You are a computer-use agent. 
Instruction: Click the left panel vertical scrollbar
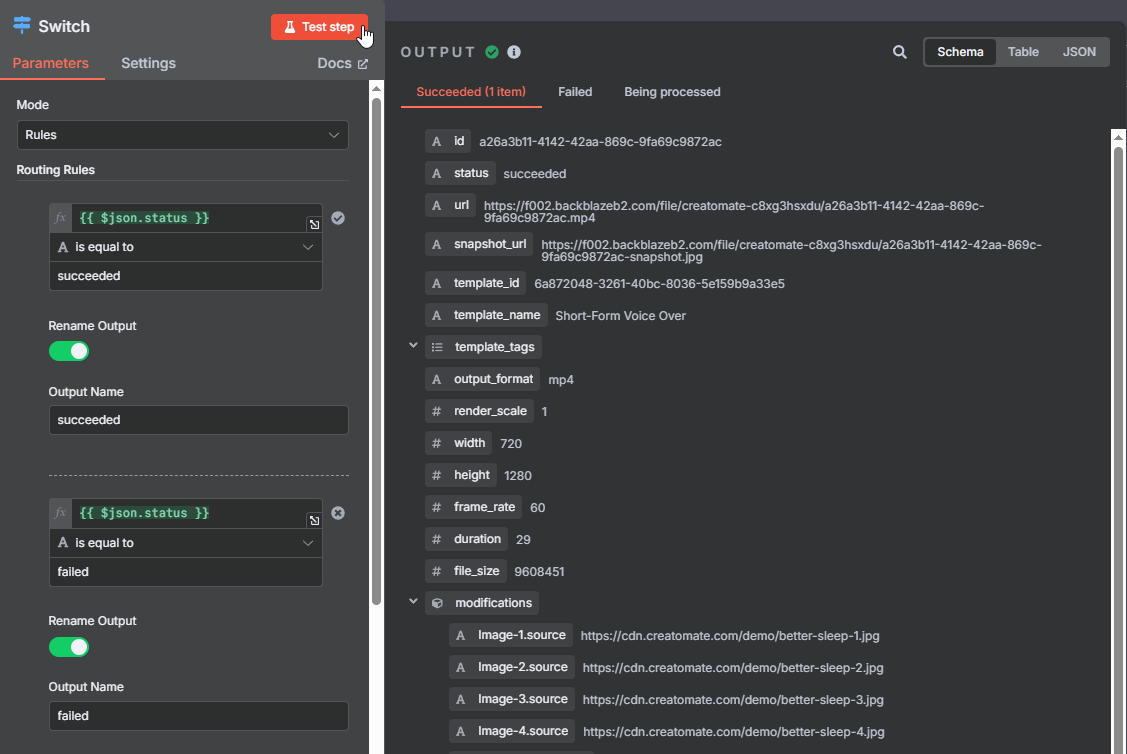[376, 350]
